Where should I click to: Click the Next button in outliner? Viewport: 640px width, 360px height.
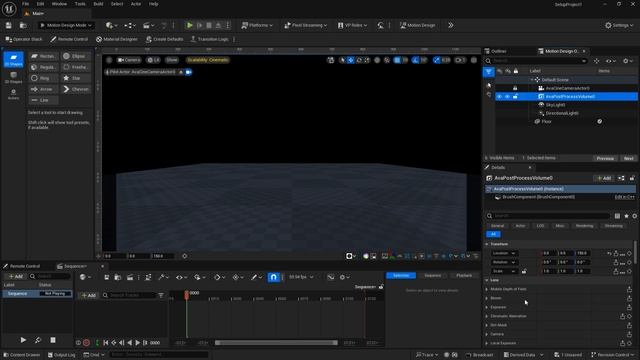point(628,158)
